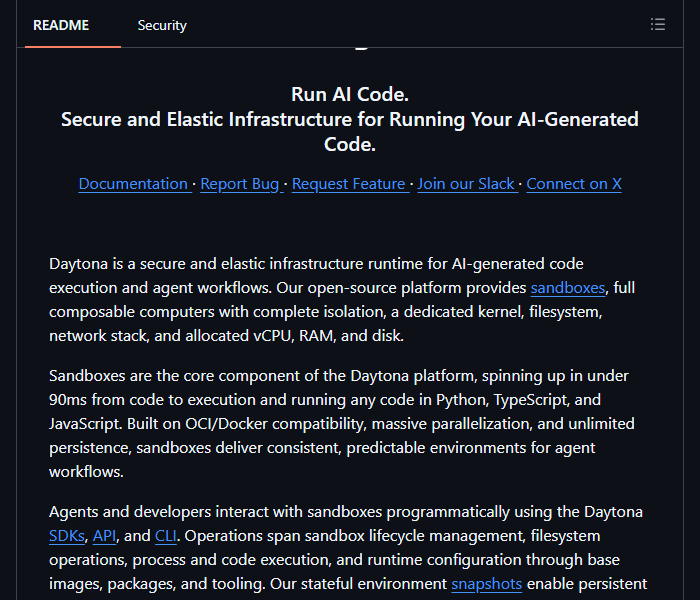
Task: Open the CLI link
Action: (x=166, y=535)
